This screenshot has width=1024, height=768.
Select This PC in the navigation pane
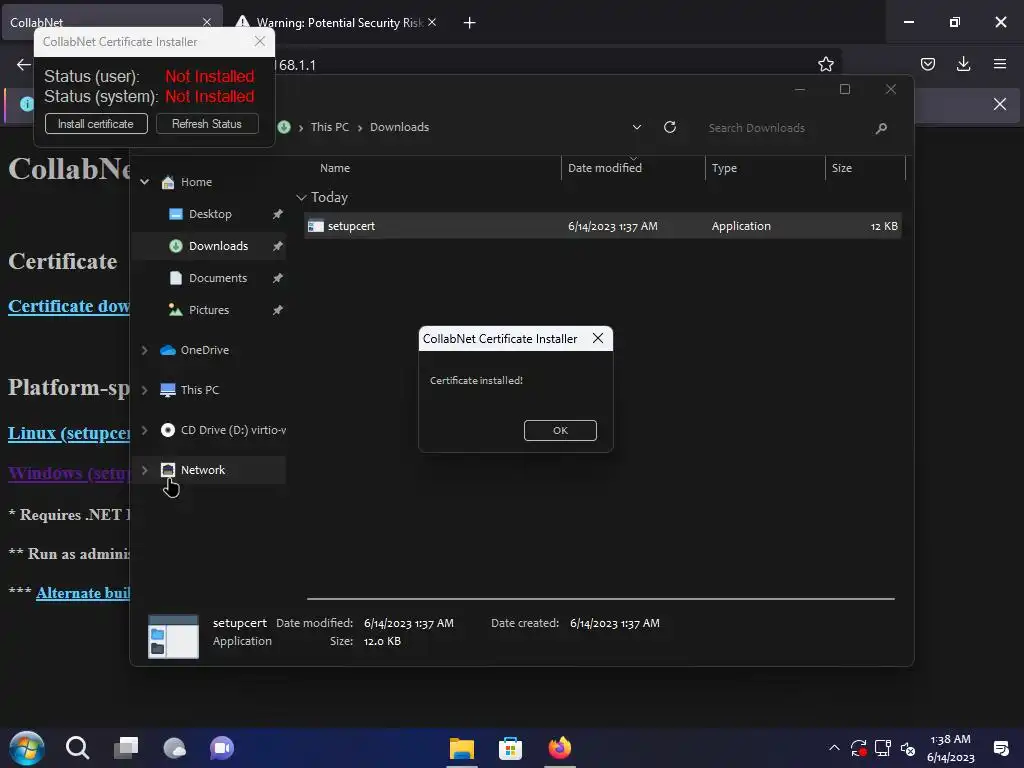click(x=199, y=390)
